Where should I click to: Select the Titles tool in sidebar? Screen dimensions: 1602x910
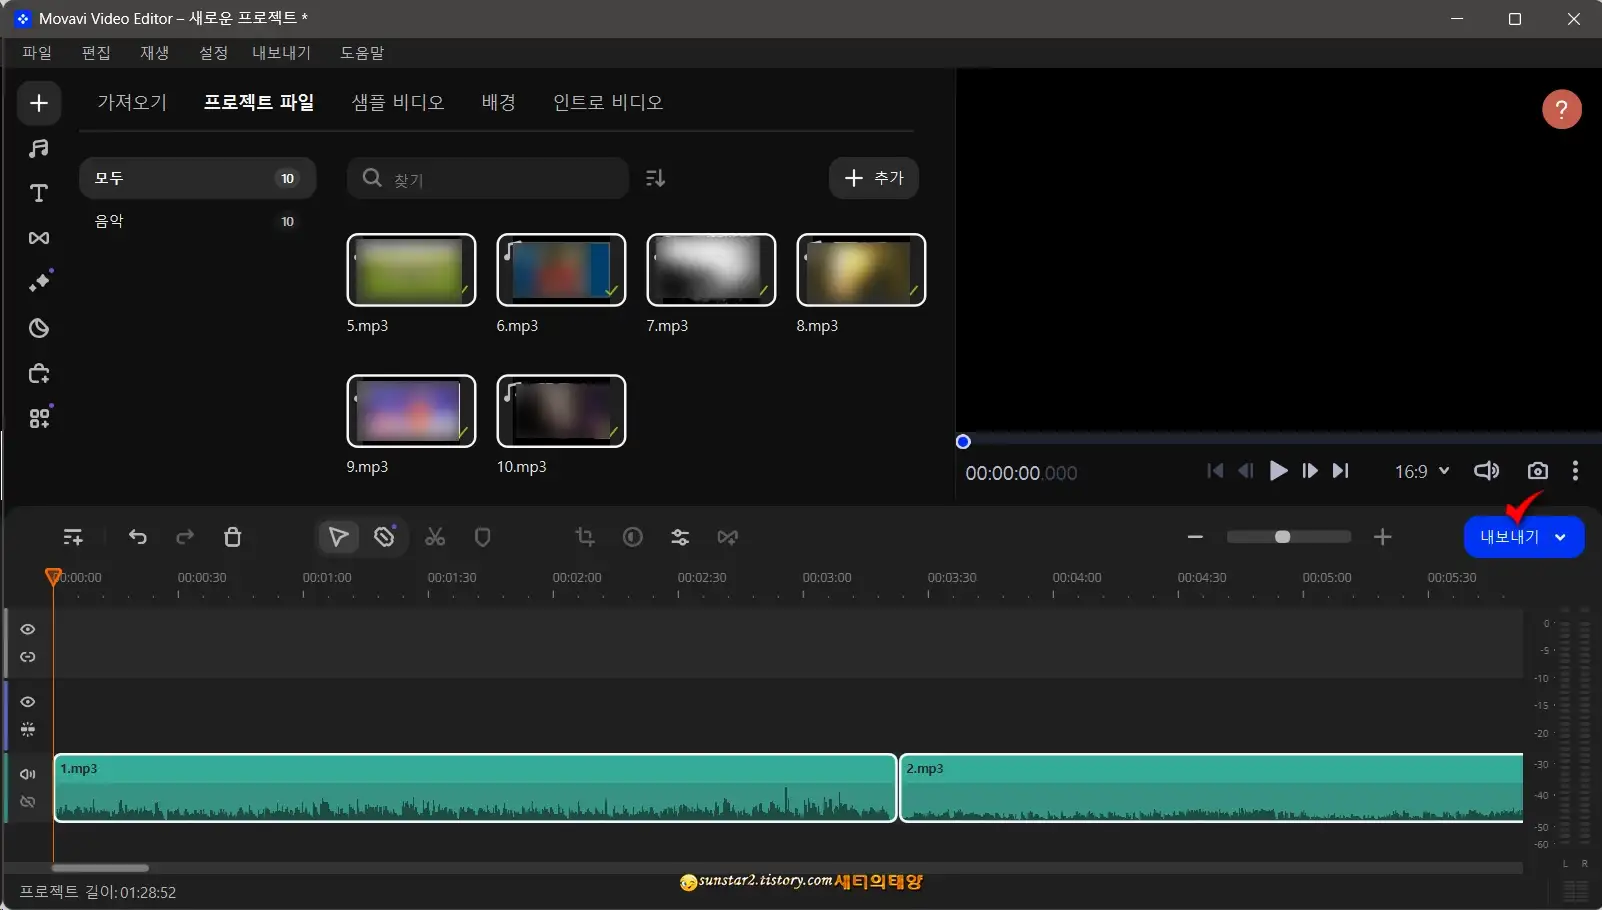[x=38, y=193]
